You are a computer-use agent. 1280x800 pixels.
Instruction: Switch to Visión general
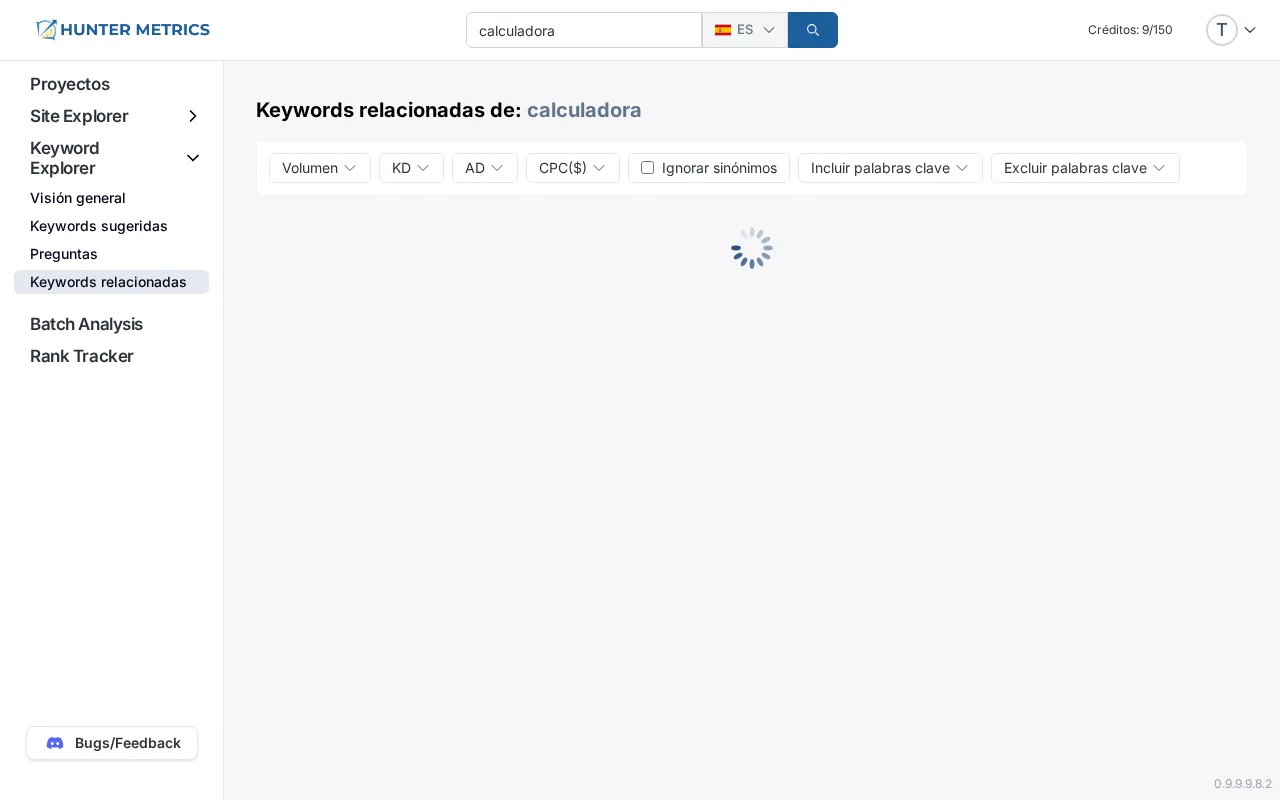77,198
